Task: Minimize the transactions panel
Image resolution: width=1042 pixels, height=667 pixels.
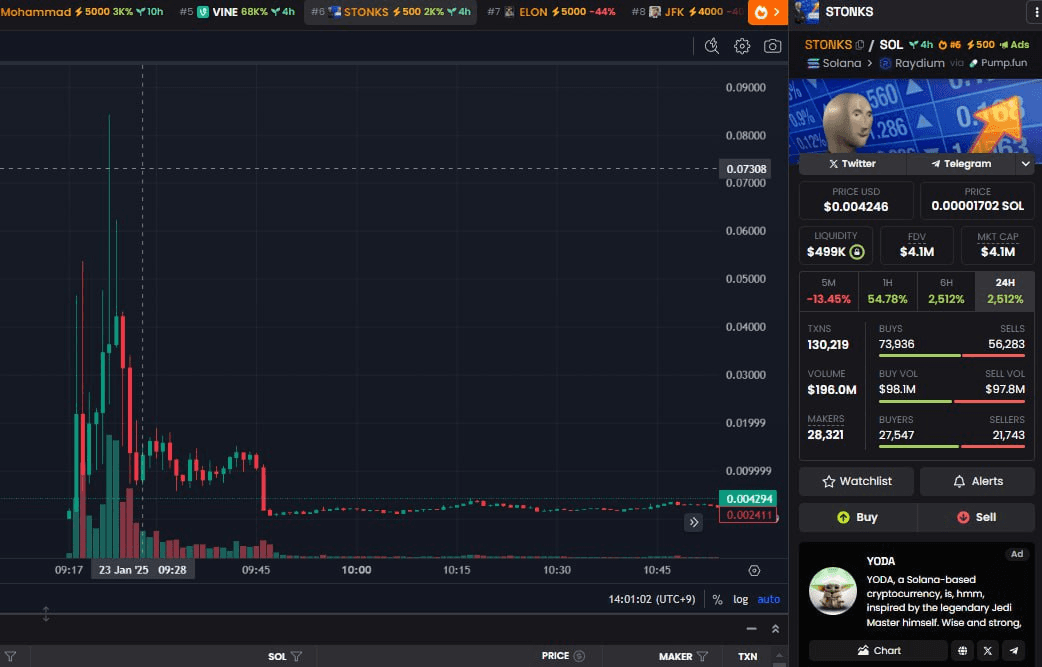Action: point(752,628)
